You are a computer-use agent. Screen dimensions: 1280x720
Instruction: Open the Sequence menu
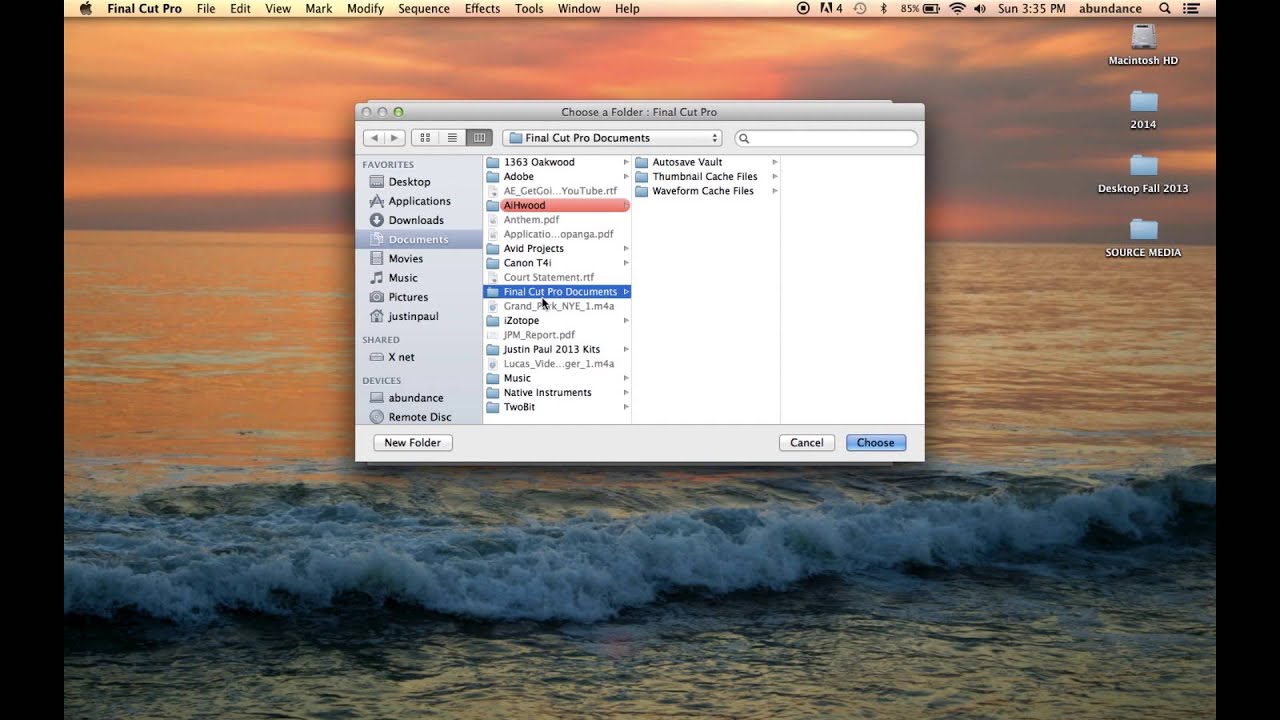tap(424, 8)
